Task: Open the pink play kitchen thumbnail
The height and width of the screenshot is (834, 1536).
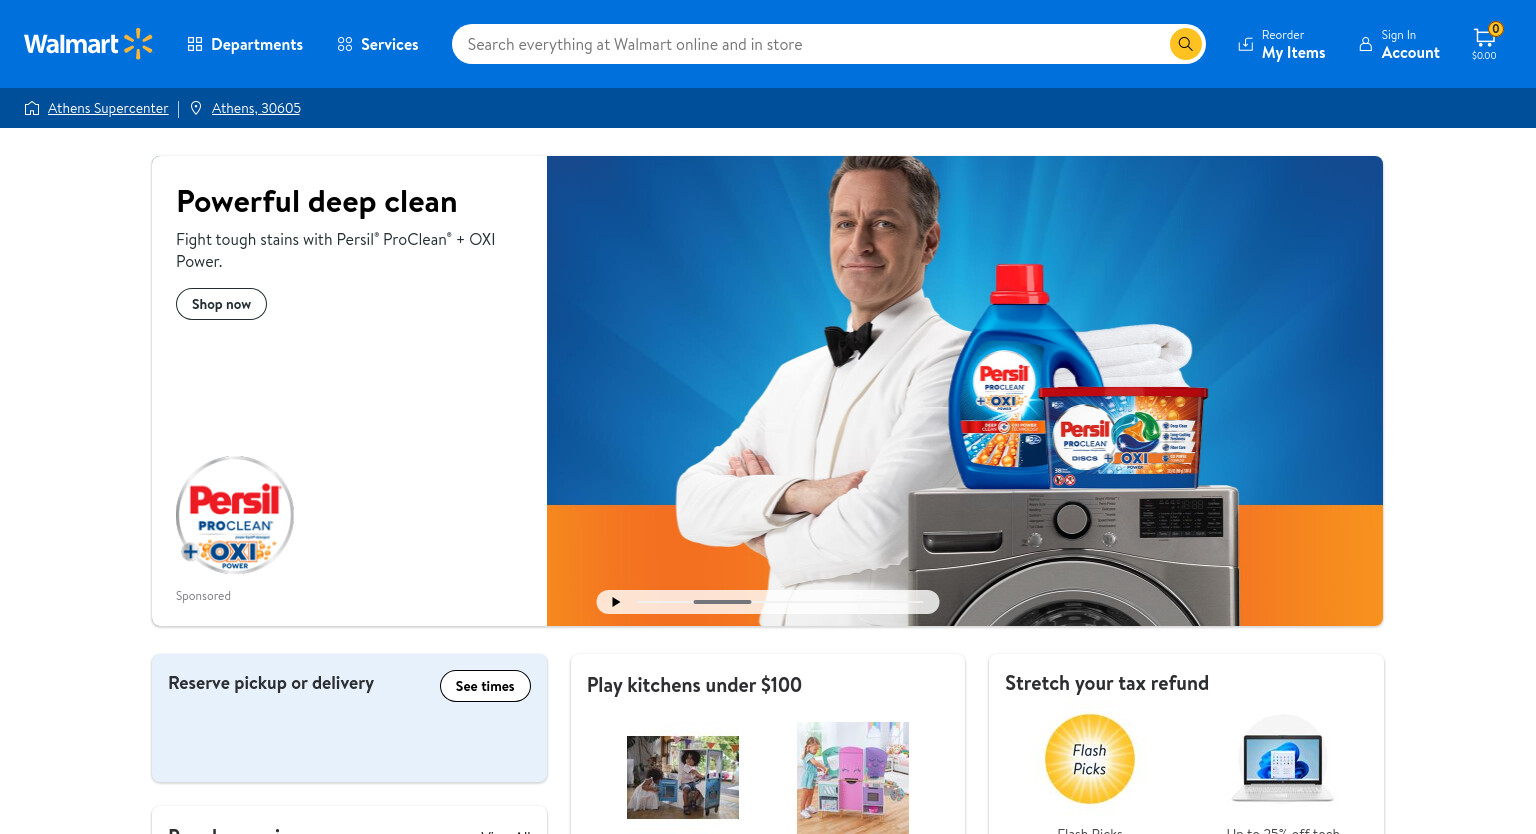Action: pyautogui.click(x=853, y=778)
